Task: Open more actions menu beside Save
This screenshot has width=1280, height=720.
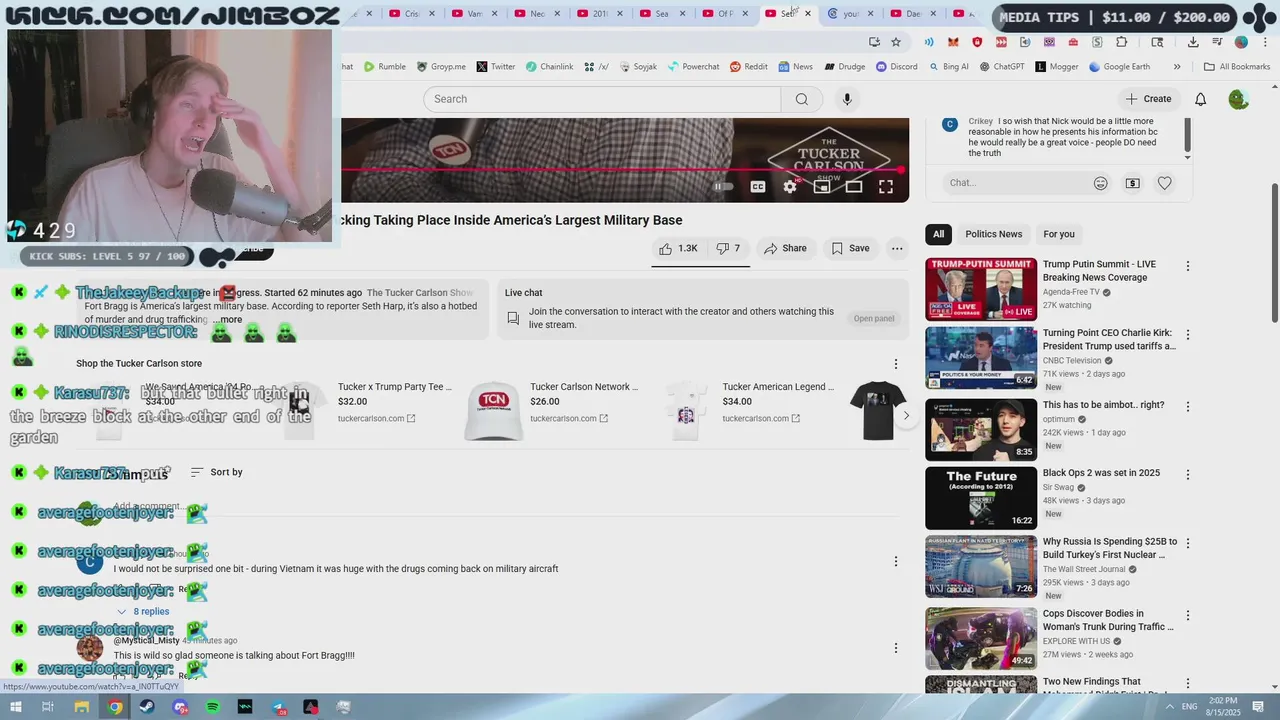Action: 897,248
